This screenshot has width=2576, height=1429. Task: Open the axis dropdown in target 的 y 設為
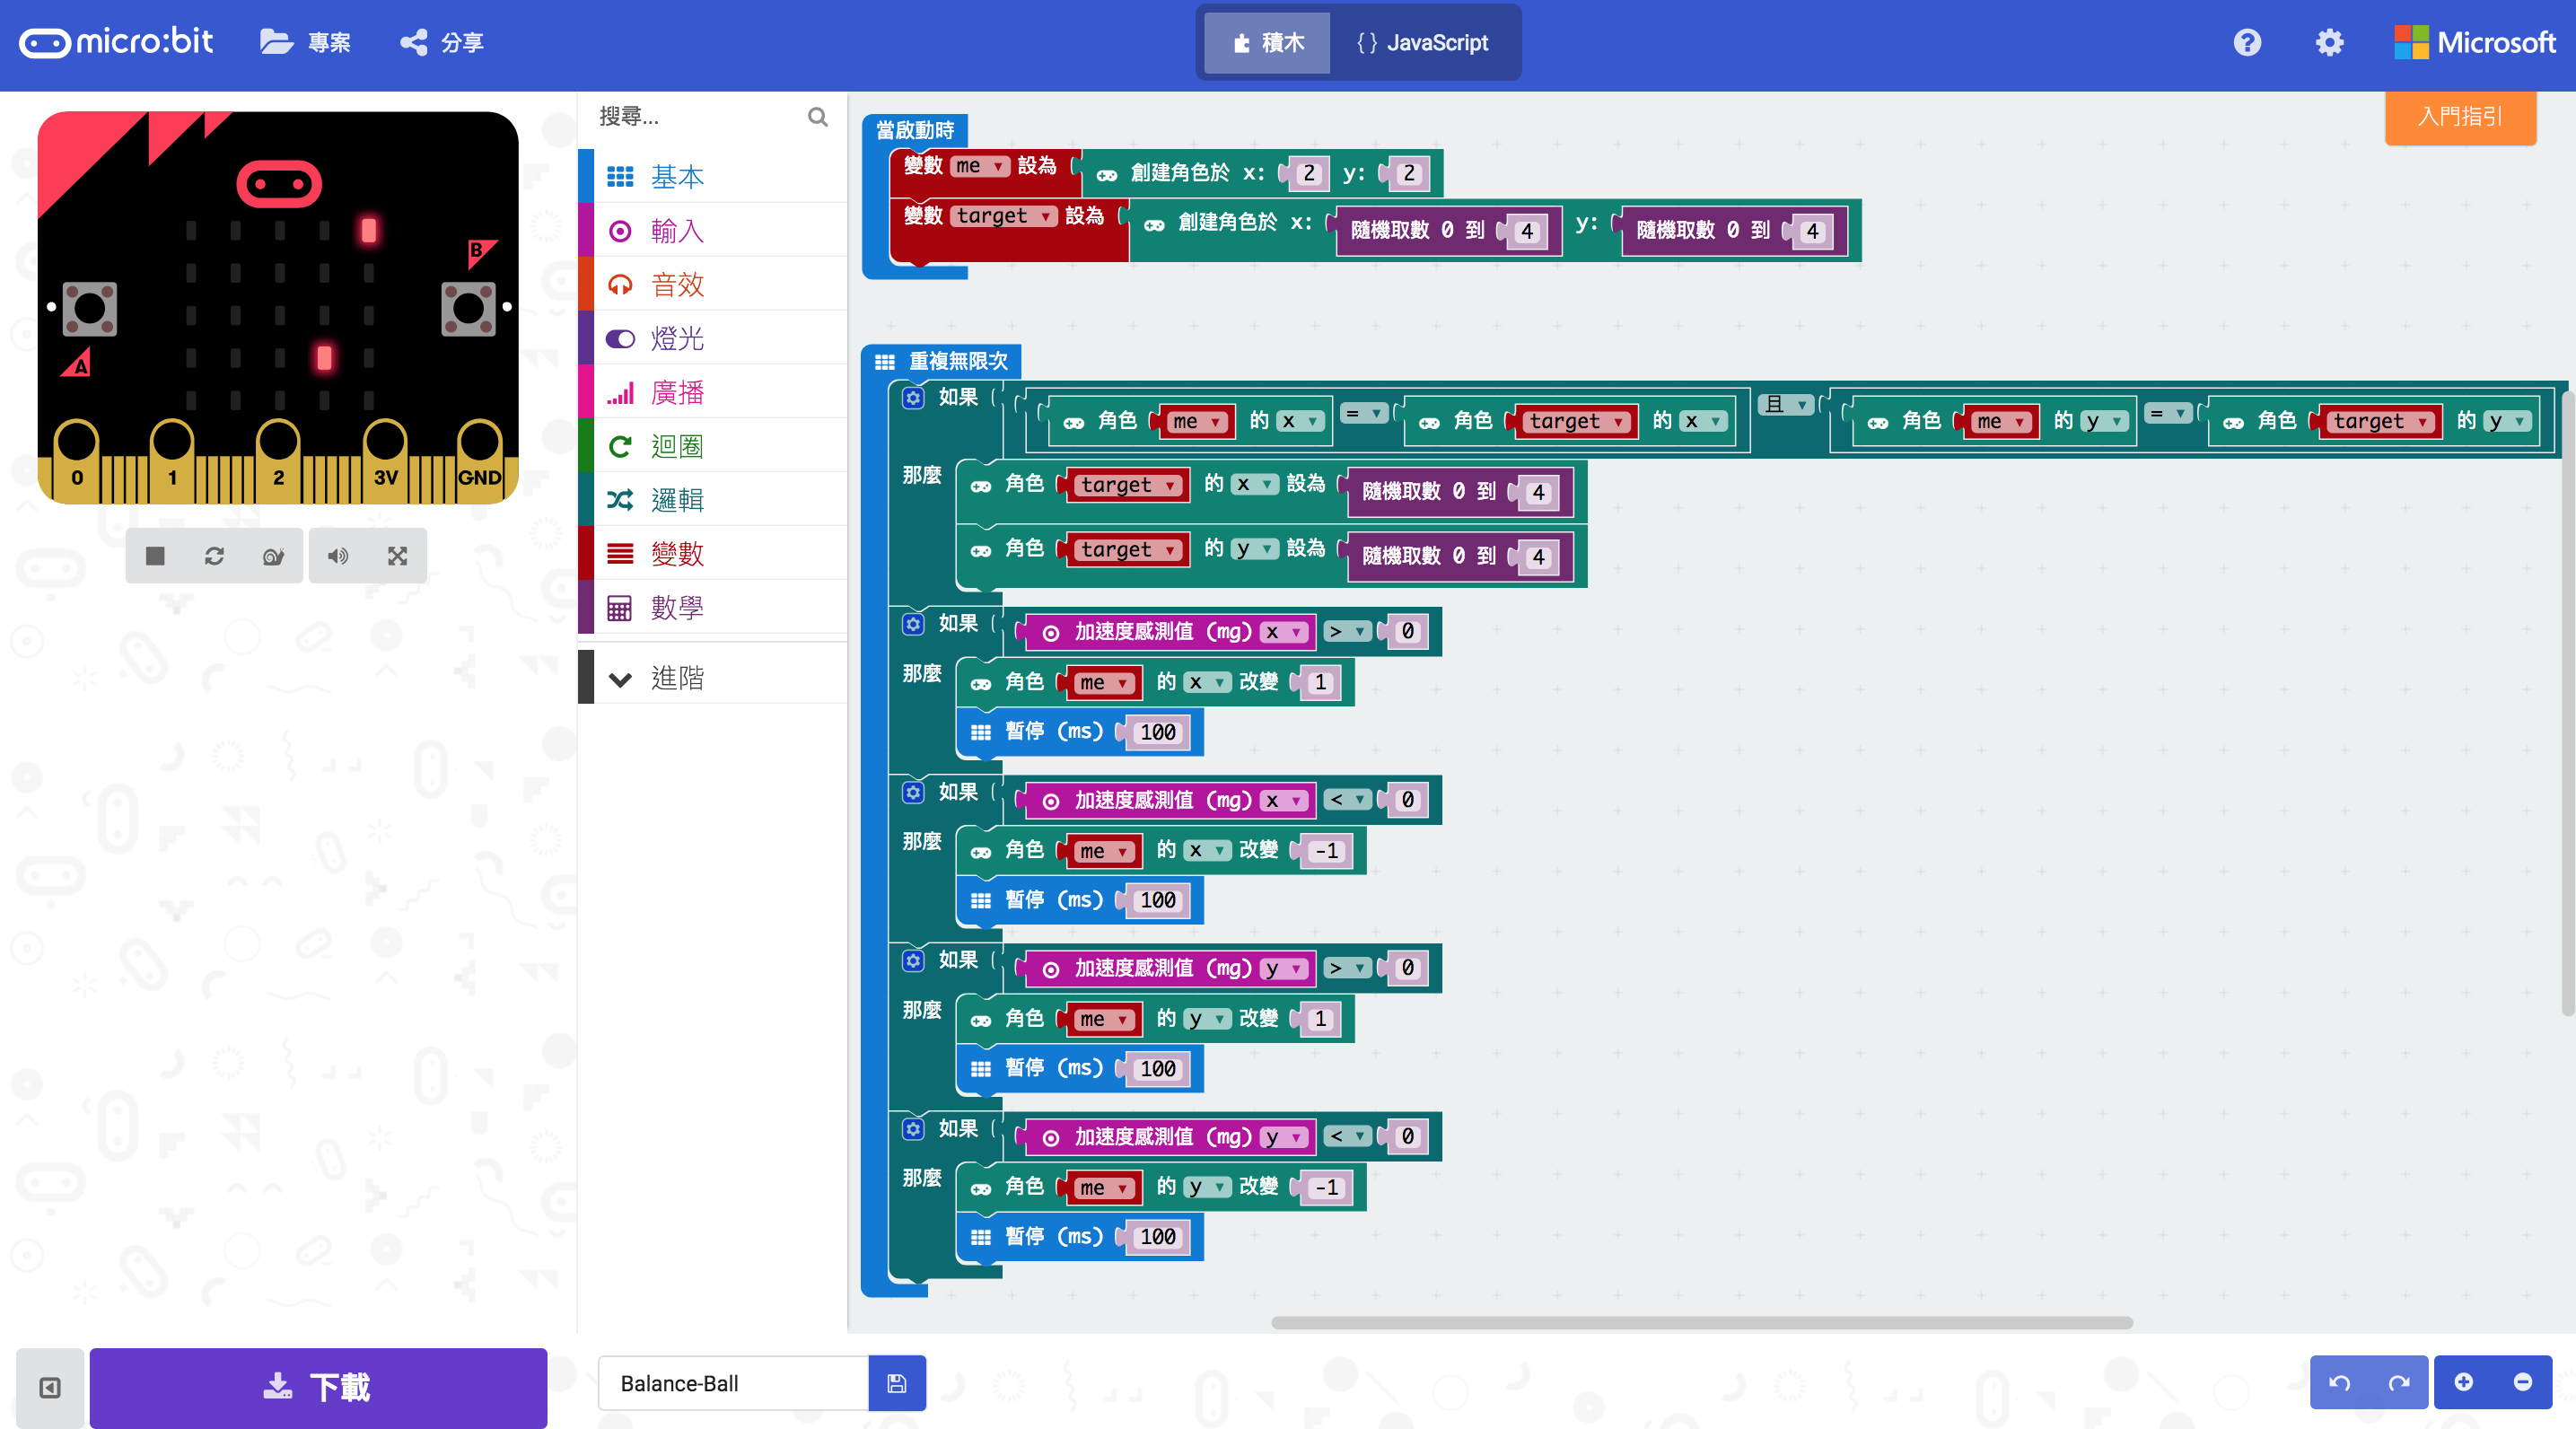coord(1255,549)
